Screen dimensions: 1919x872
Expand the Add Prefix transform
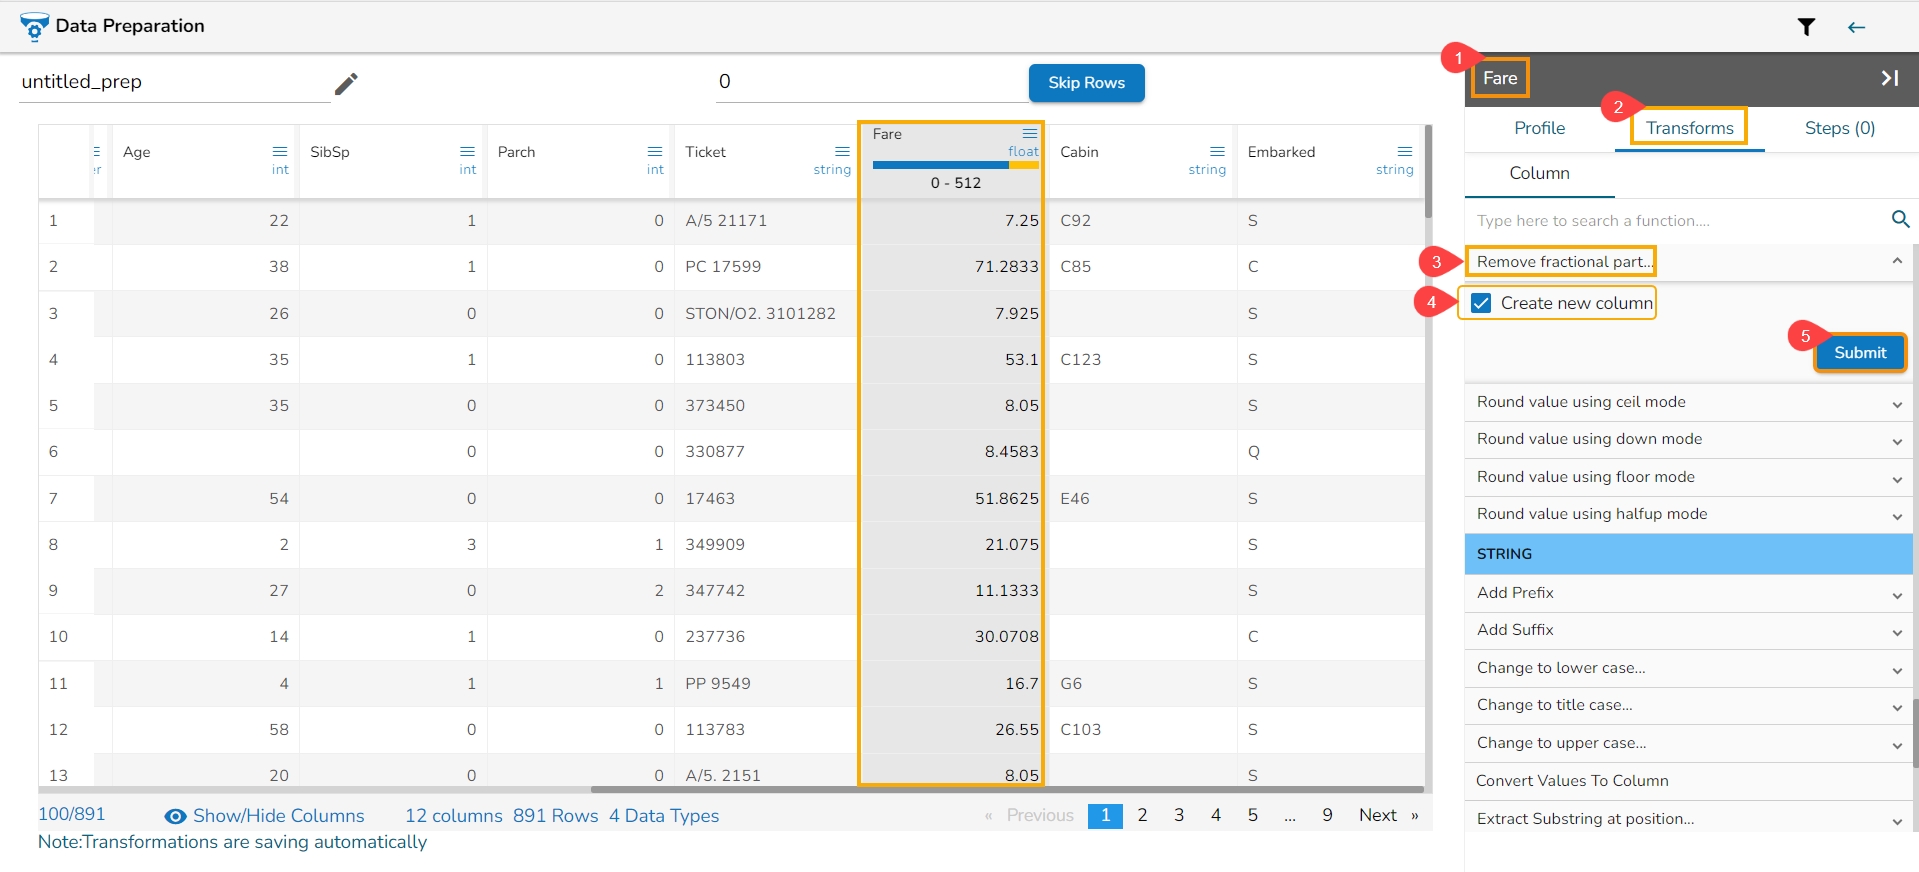tap(1896, 594)
